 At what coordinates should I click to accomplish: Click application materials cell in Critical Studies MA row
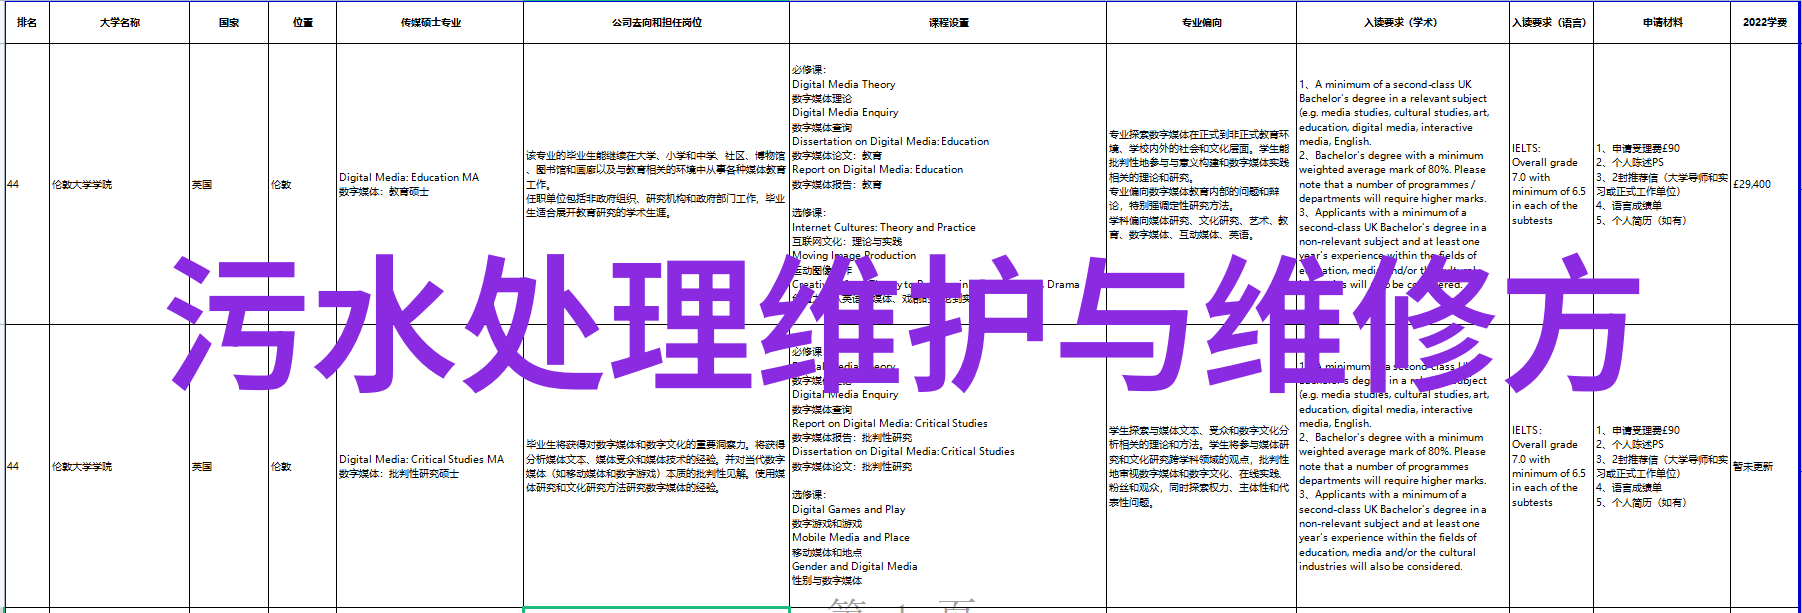click(1662, 466)
